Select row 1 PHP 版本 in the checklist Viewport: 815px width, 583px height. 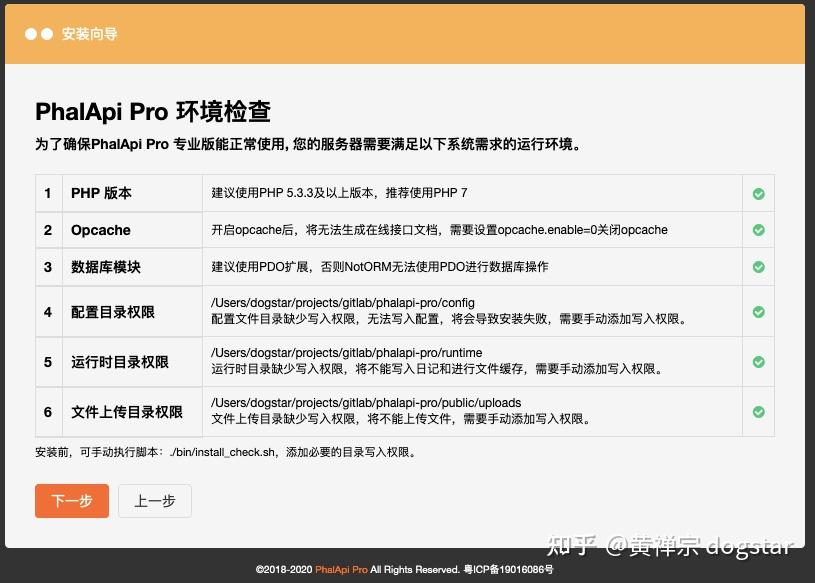tap(103, 193)
